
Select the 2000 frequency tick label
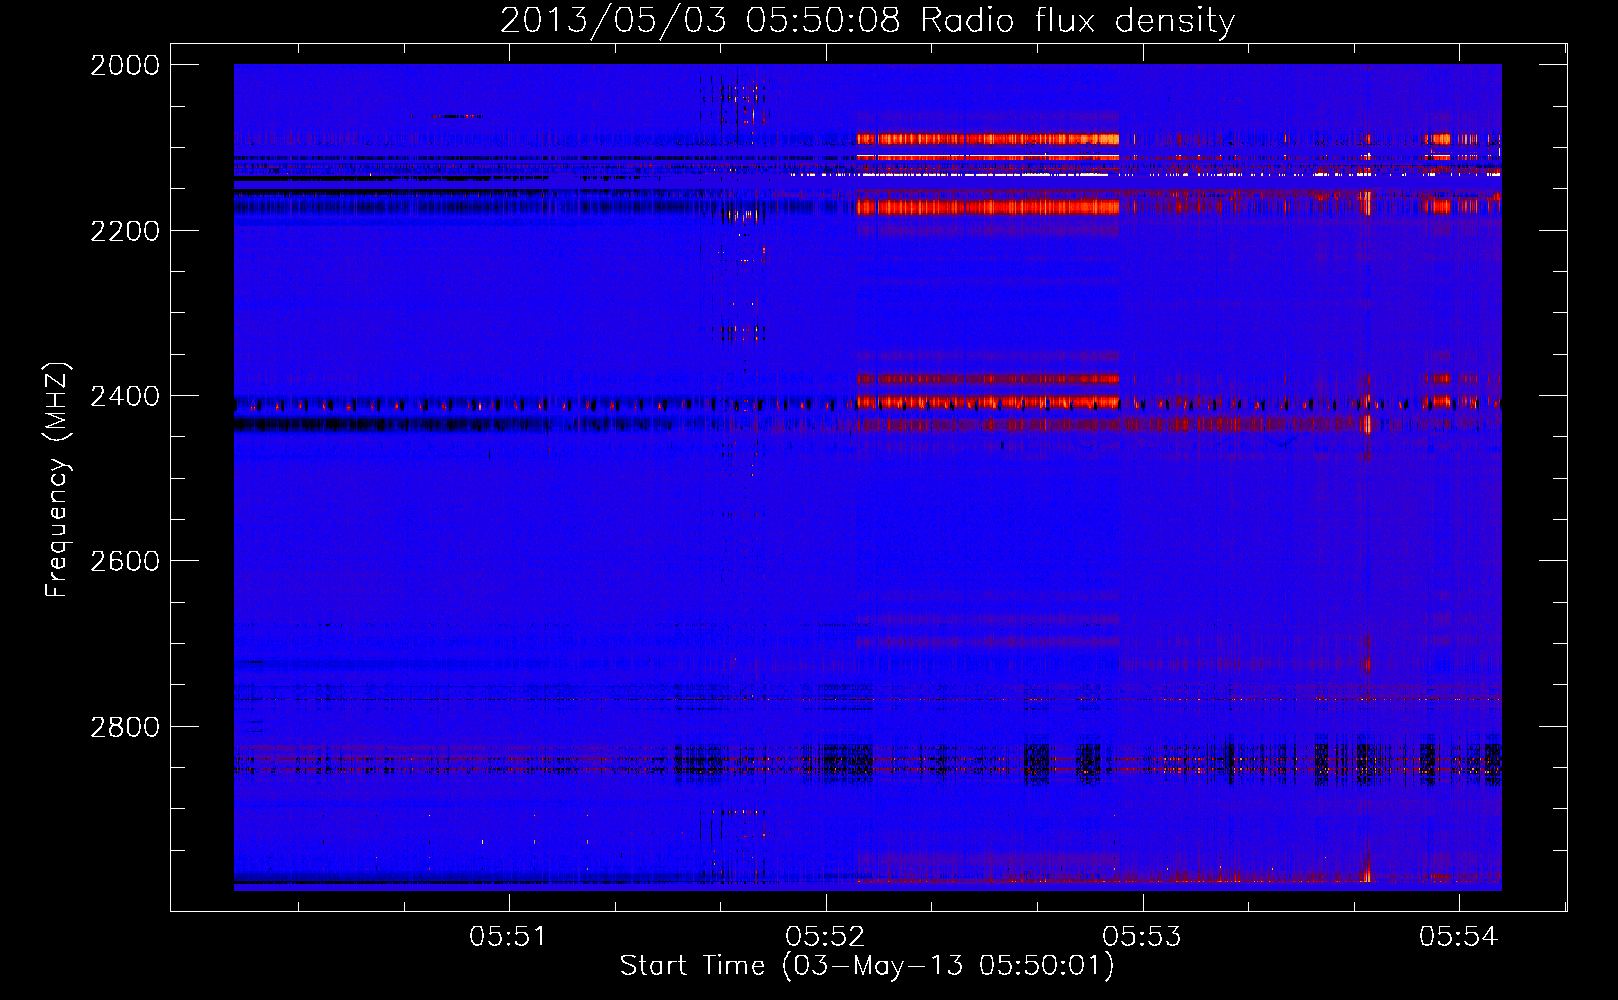point(125,65)
